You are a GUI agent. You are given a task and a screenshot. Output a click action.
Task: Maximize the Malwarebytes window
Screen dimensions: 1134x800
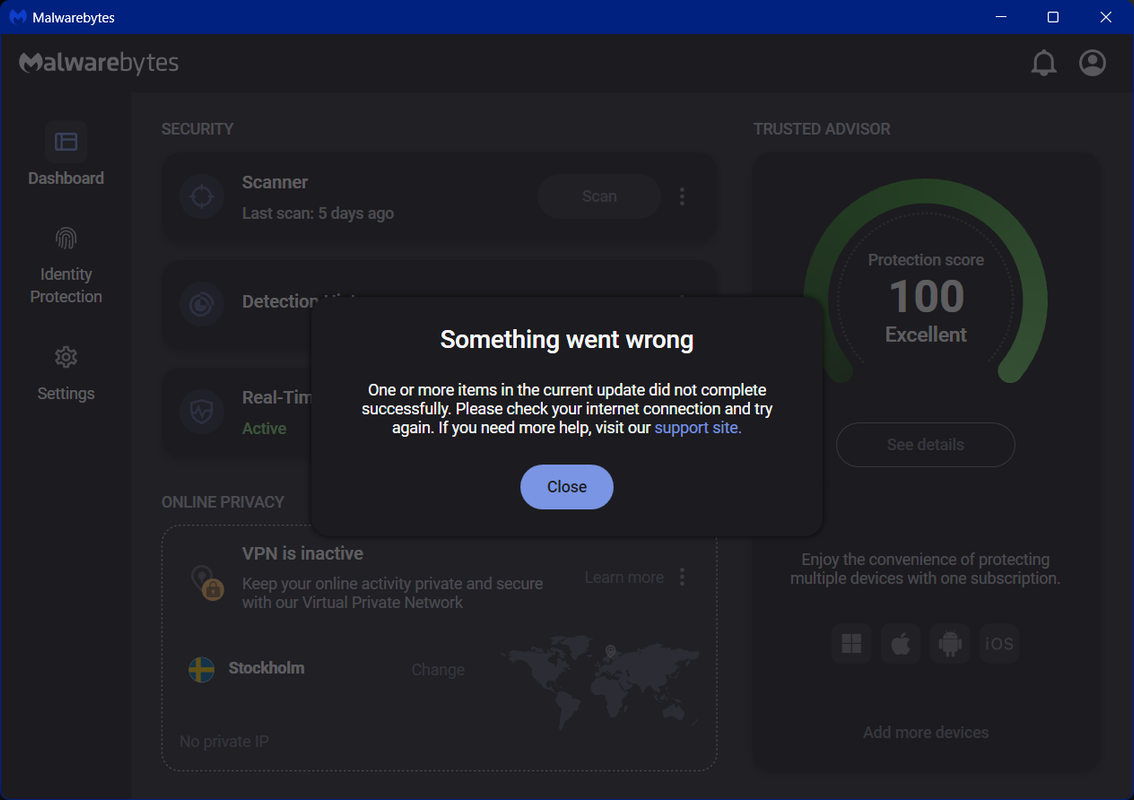coord(1053,17)
